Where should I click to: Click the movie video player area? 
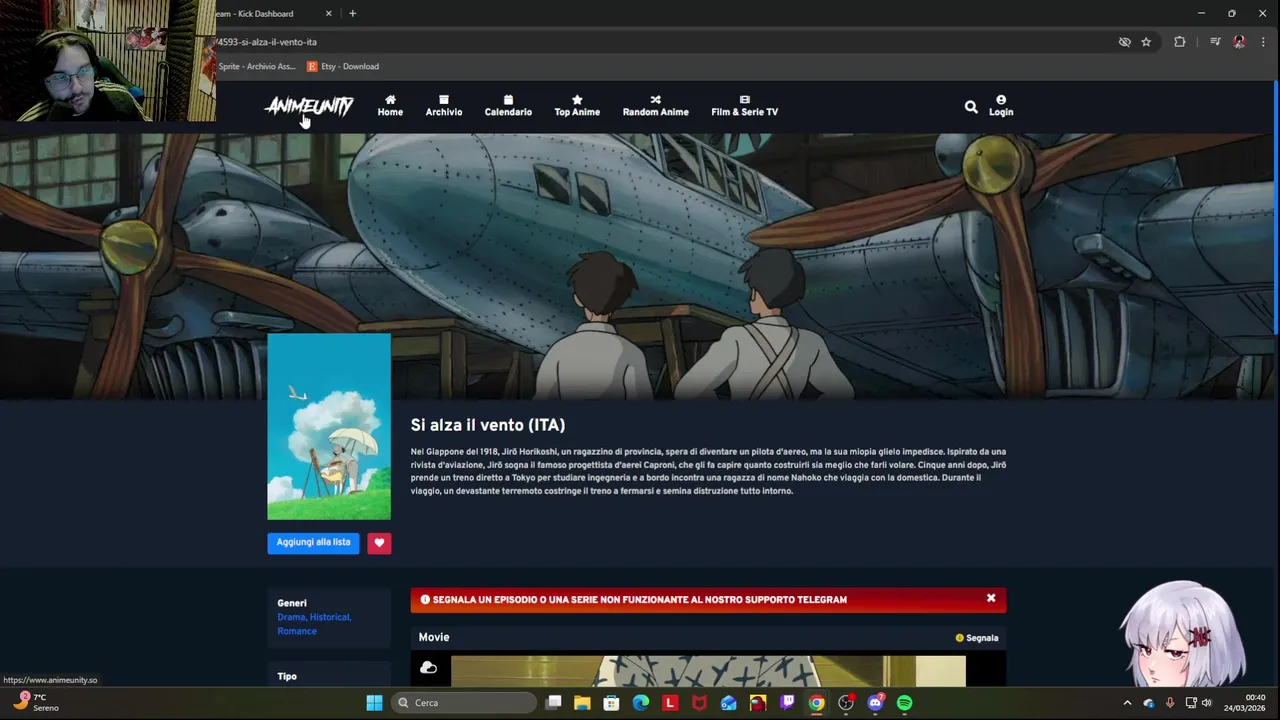(x=708, y=671)
